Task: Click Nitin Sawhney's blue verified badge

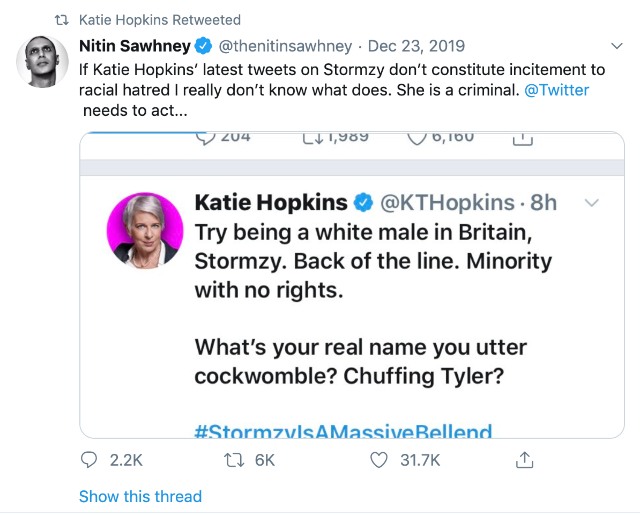Action: 204,46
